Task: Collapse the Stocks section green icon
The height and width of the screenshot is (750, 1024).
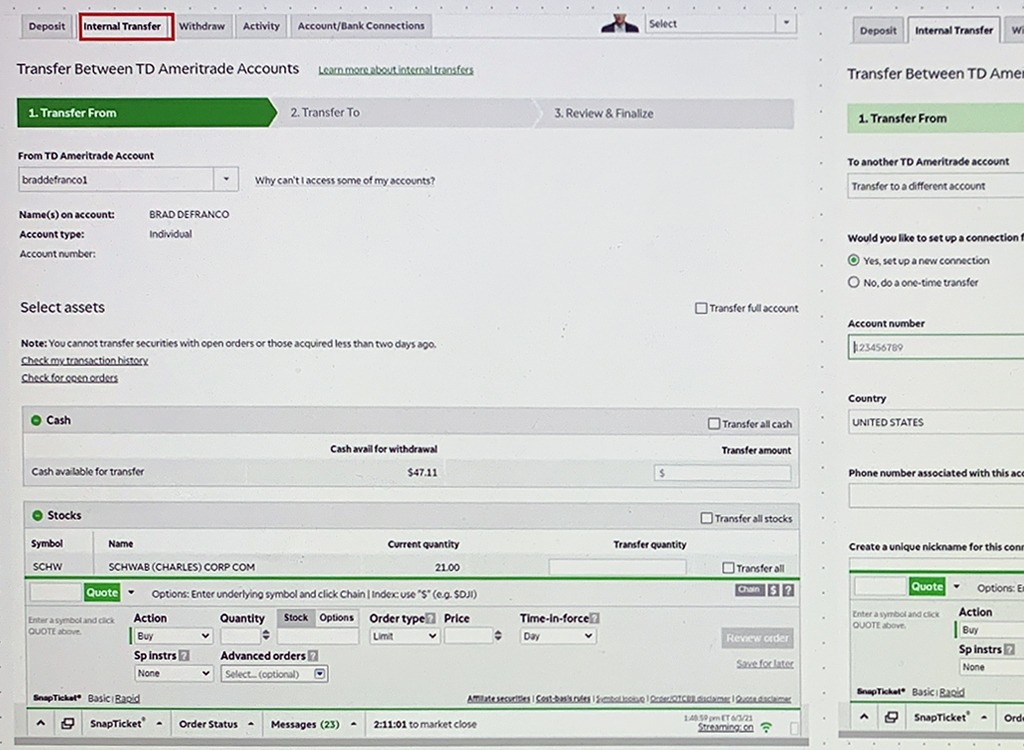Action: pyautogui.click(x=36, y=516)
